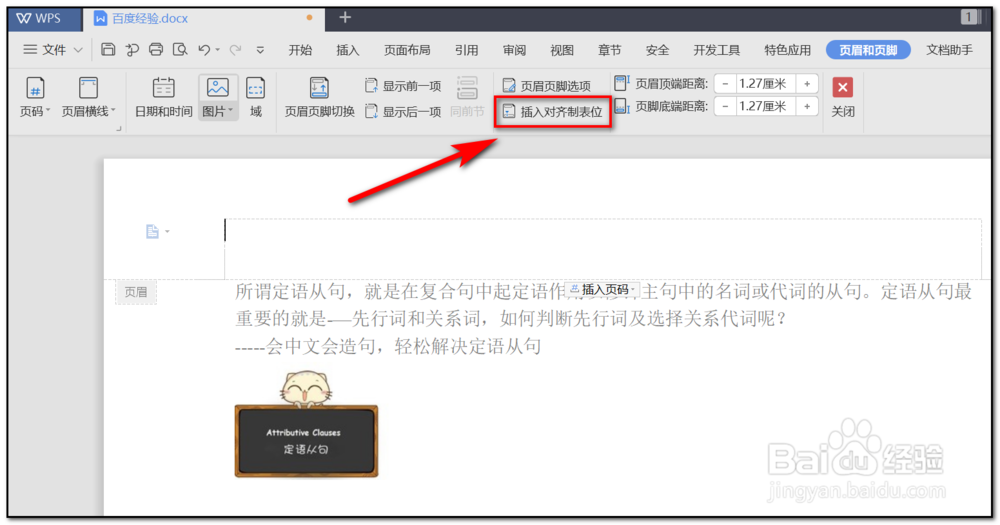Click the Print Preview icon
Viewport: 1000px width, 525px height.
pyautogui.click(x=180, y=49)
